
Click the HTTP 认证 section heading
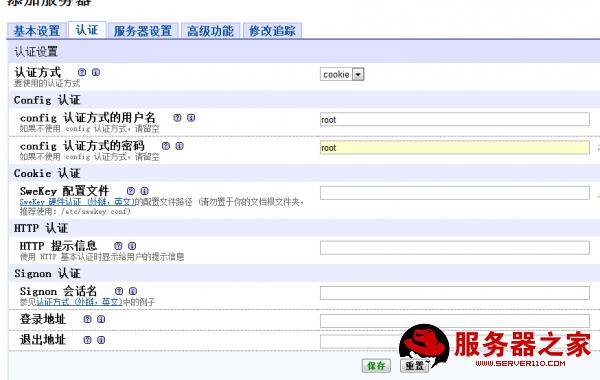click(41, 228)
